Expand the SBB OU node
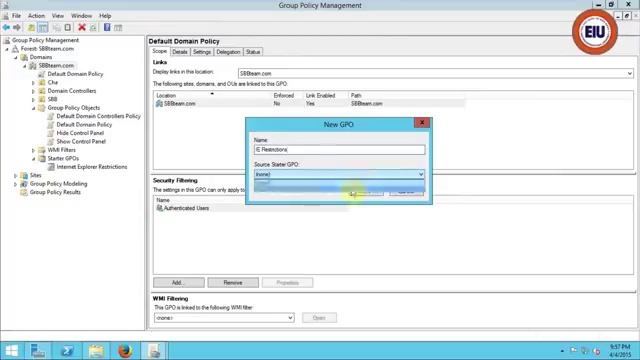The image size is (640, 360). click(x=33, y=100)
